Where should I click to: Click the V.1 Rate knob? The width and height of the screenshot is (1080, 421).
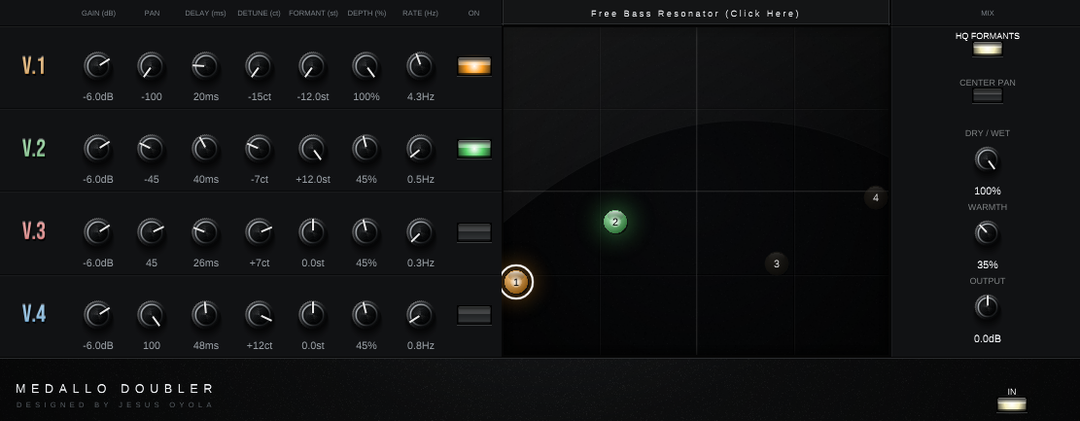[419, 66]
